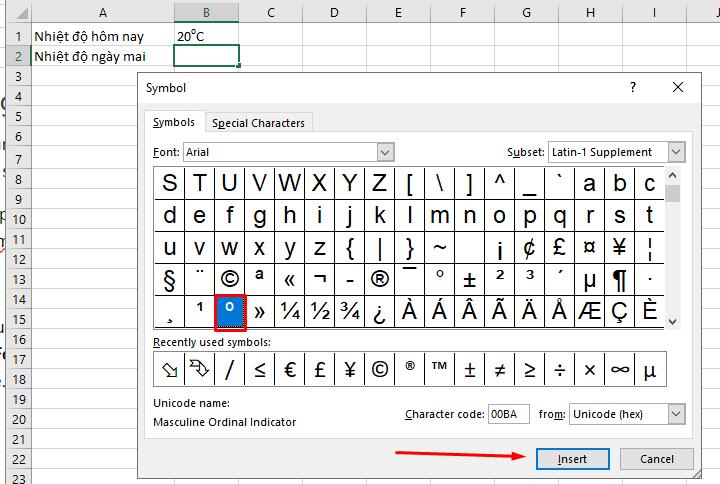Choose the plus-minus ± symbol in the character grid
This screenshot has height=484, width=720.
click(x=469, y=279)
